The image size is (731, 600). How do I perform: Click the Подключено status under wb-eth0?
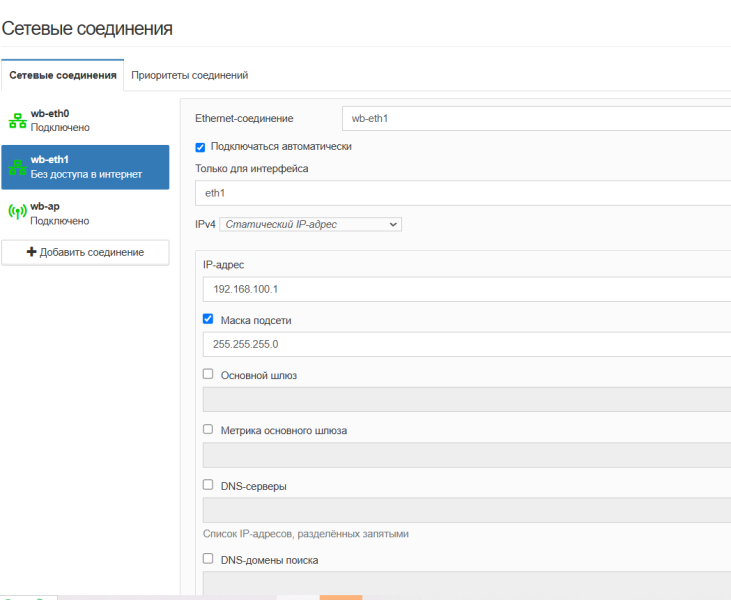tap(60, 127)
